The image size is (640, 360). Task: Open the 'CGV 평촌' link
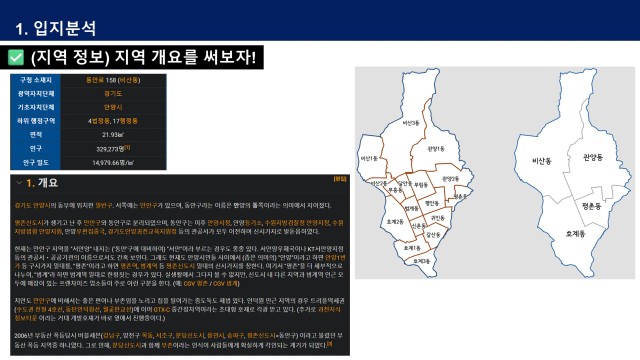(196, 283)
